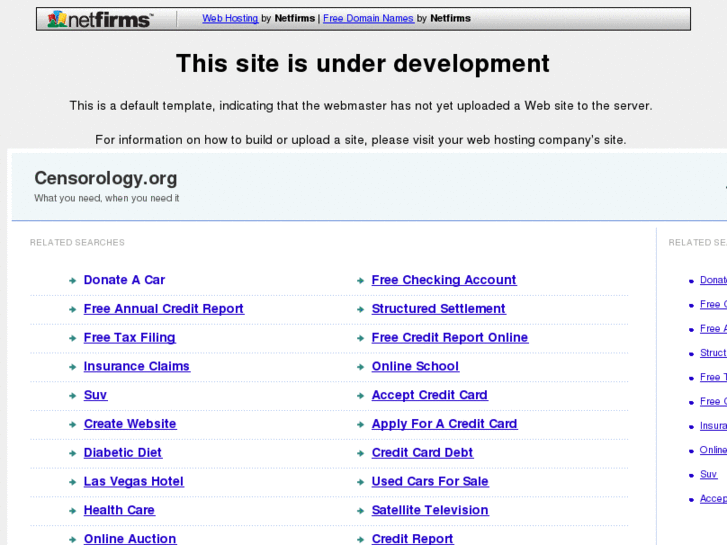
Task: Open the Apply For A Credit Card link
Action: [x=444, y=423]
